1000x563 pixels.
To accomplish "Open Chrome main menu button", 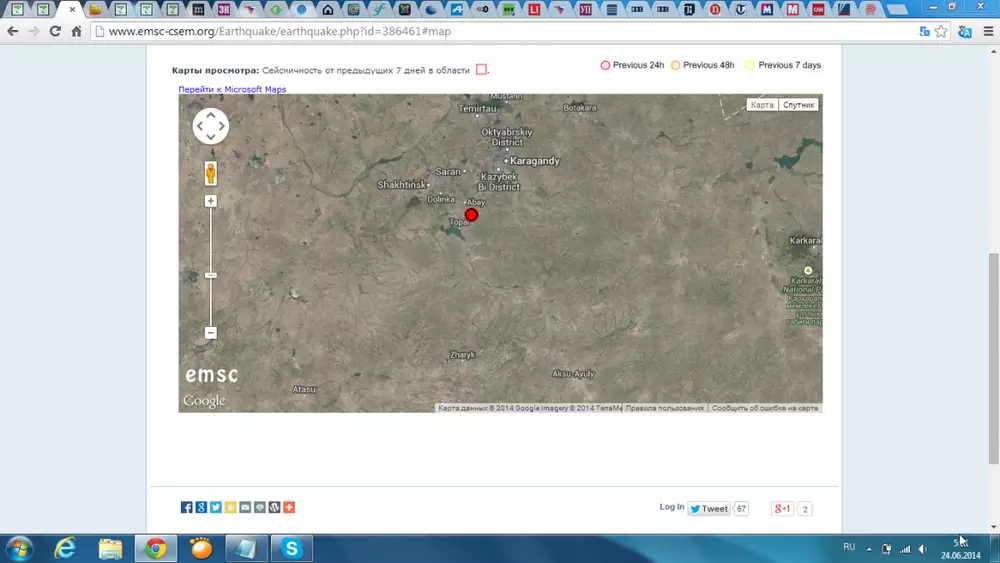I will click(x=988, y=31).
